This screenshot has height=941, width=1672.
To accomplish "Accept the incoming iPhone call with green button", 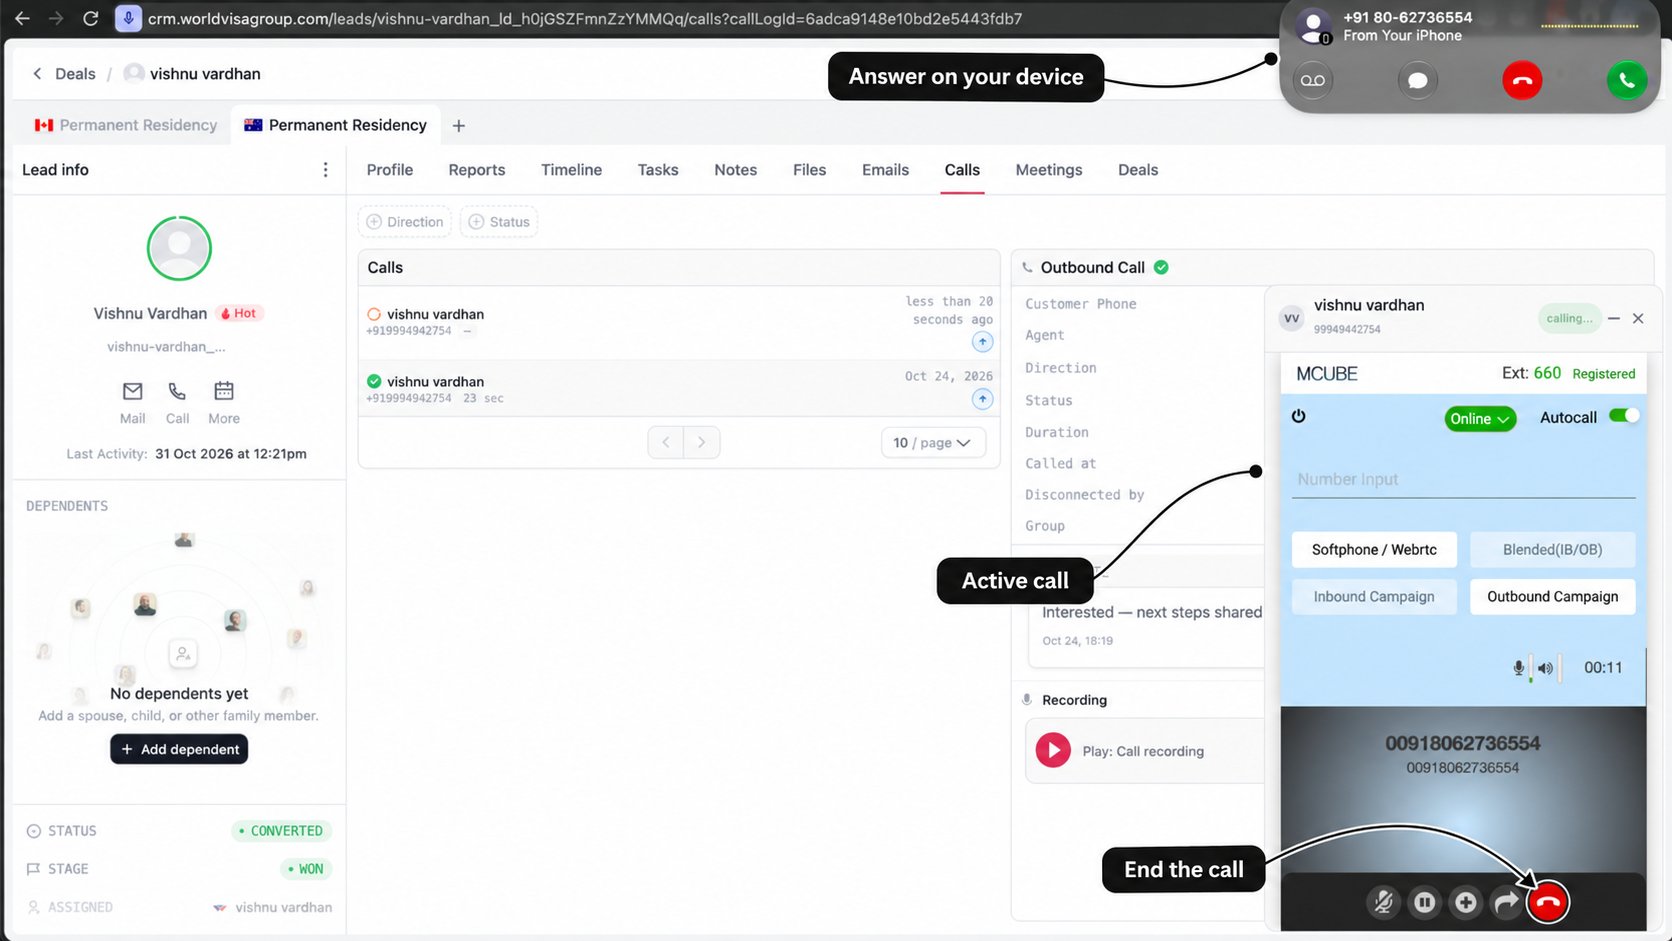I will coord(1627,80).
